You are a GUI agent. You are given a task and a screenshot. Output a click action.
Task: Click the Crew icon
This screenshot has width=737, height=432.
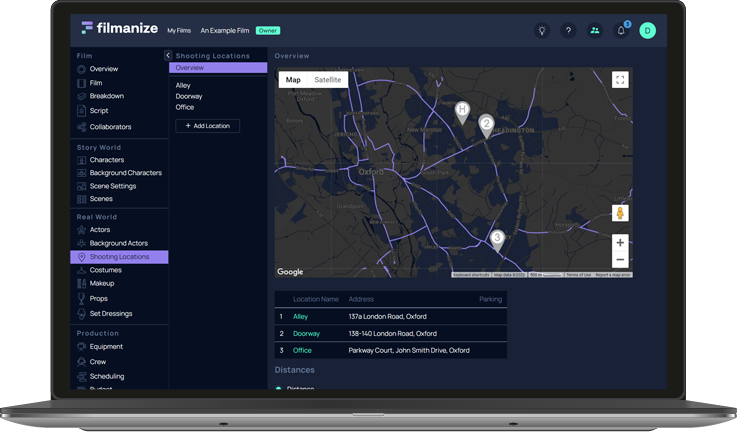pos(81,362)
